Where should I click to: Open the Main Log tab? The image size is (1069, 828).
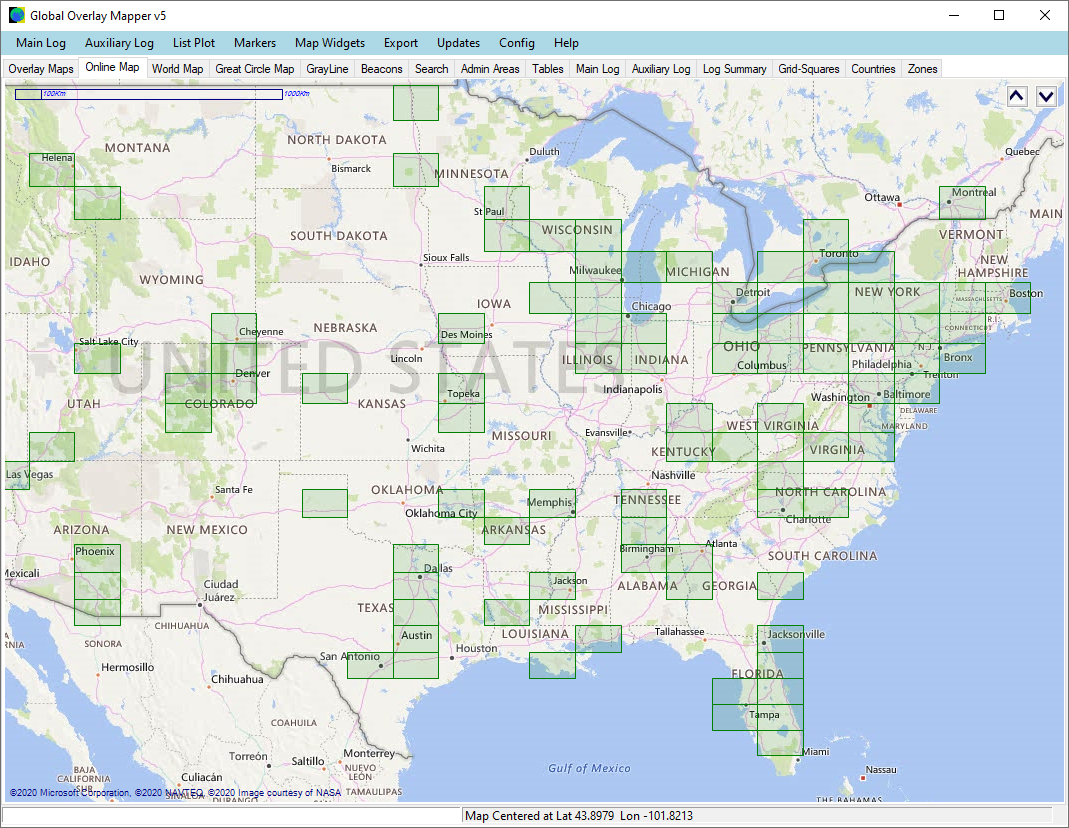click(597, 69)
